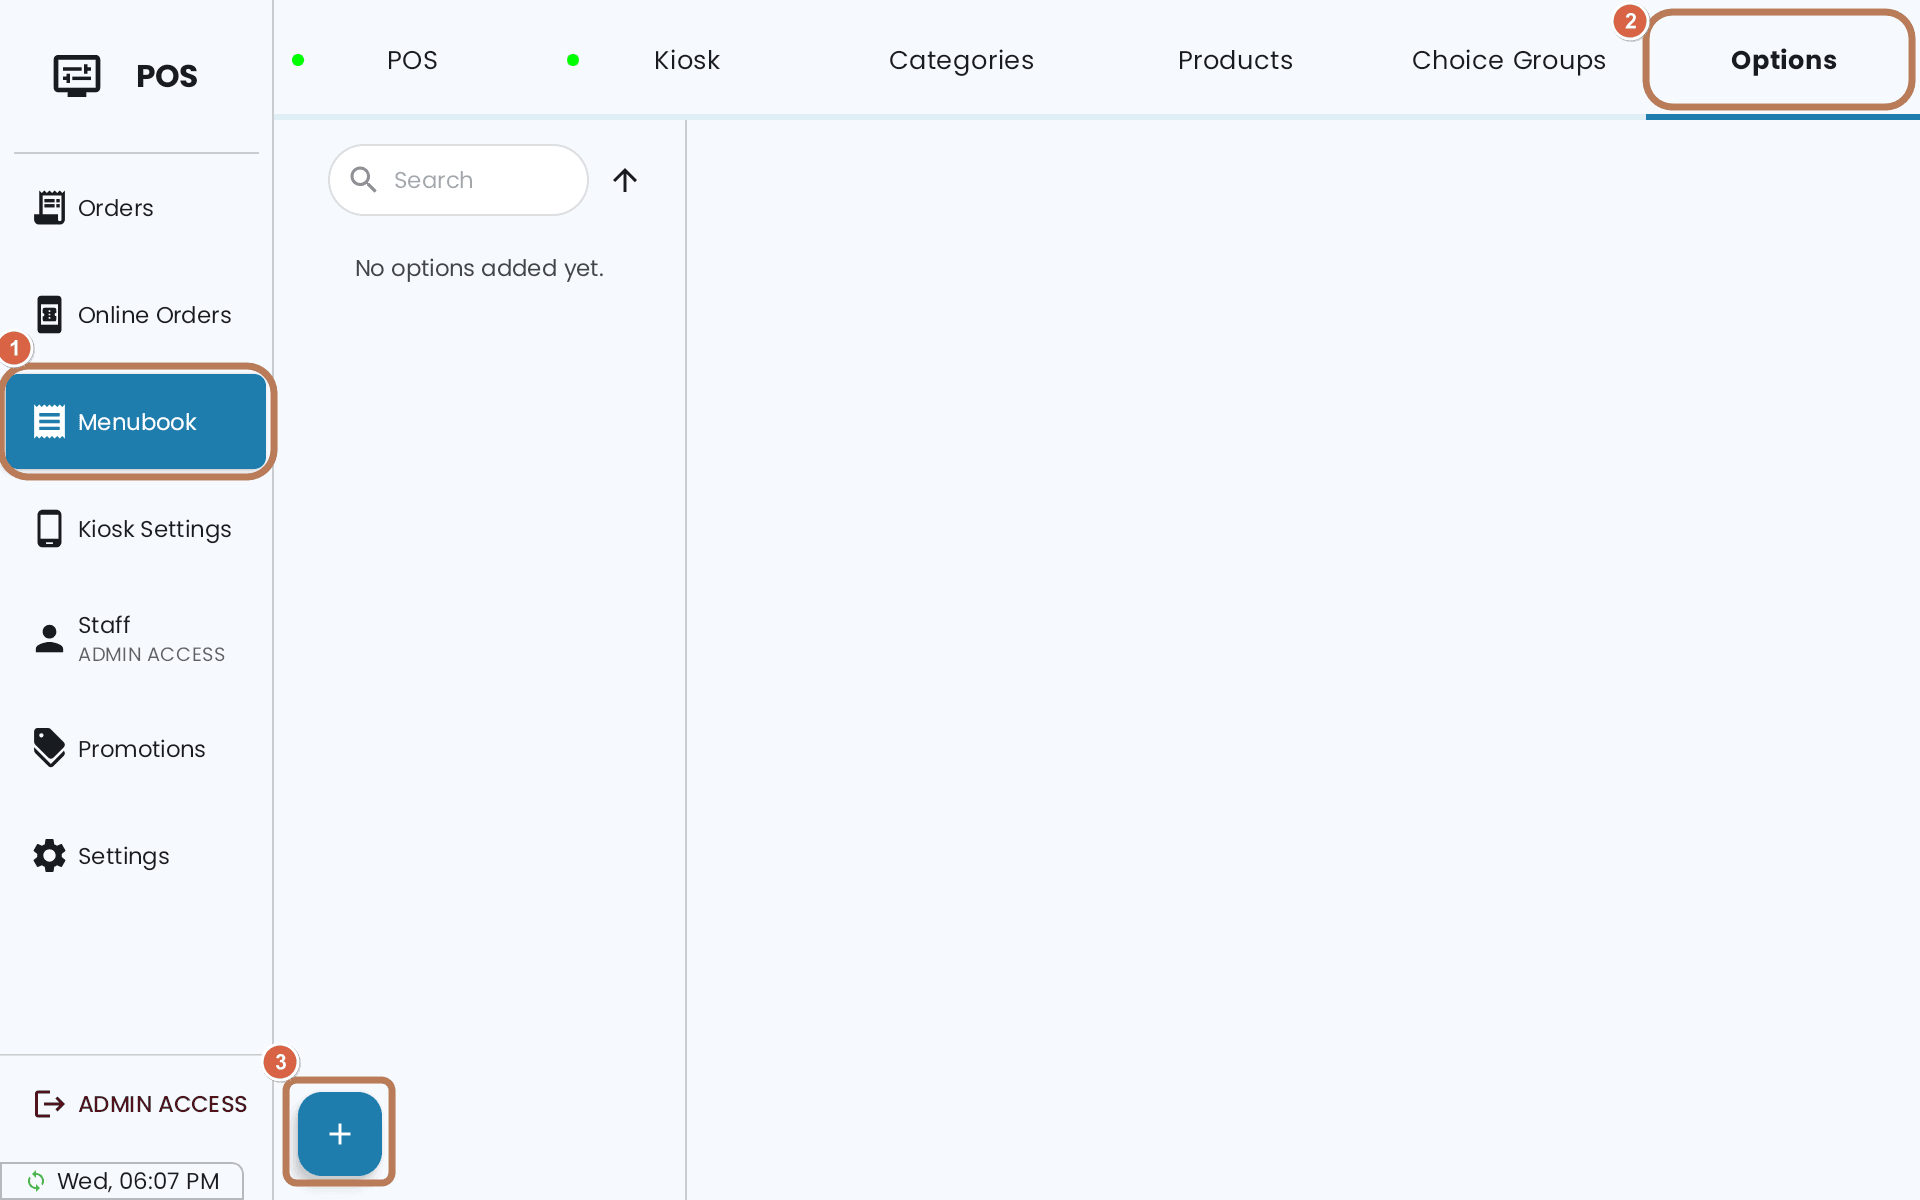Open the Categories tab
Screen dimensions: 1920x1200
click(x=961, y=60)
